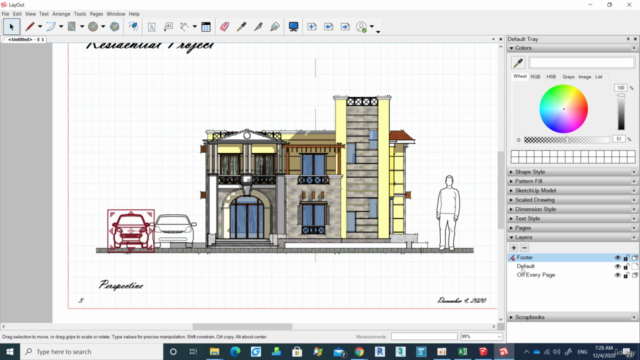Select the Offset tool
This screenshot has width=640, height=360.
133,27
